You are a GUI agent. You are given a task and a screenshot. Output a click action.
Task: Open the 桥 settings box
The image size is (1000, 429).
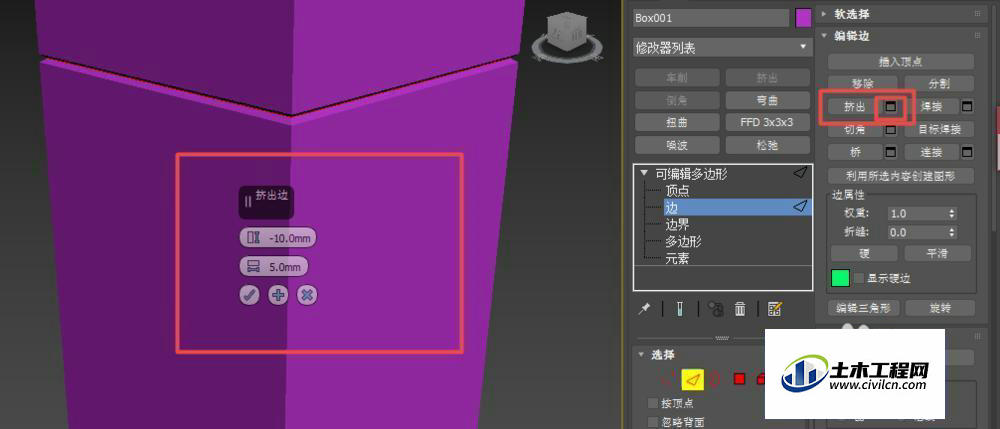890,152
